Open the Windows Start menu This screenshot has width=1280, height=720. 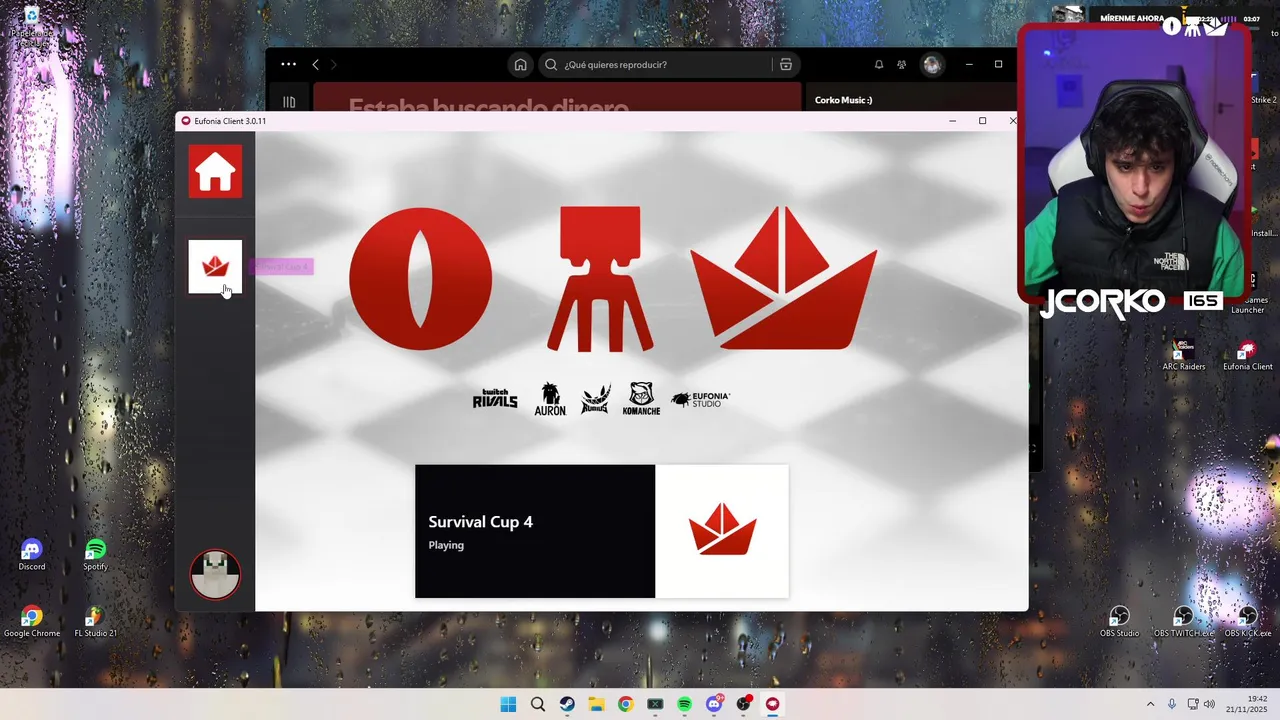click(508, 704)
